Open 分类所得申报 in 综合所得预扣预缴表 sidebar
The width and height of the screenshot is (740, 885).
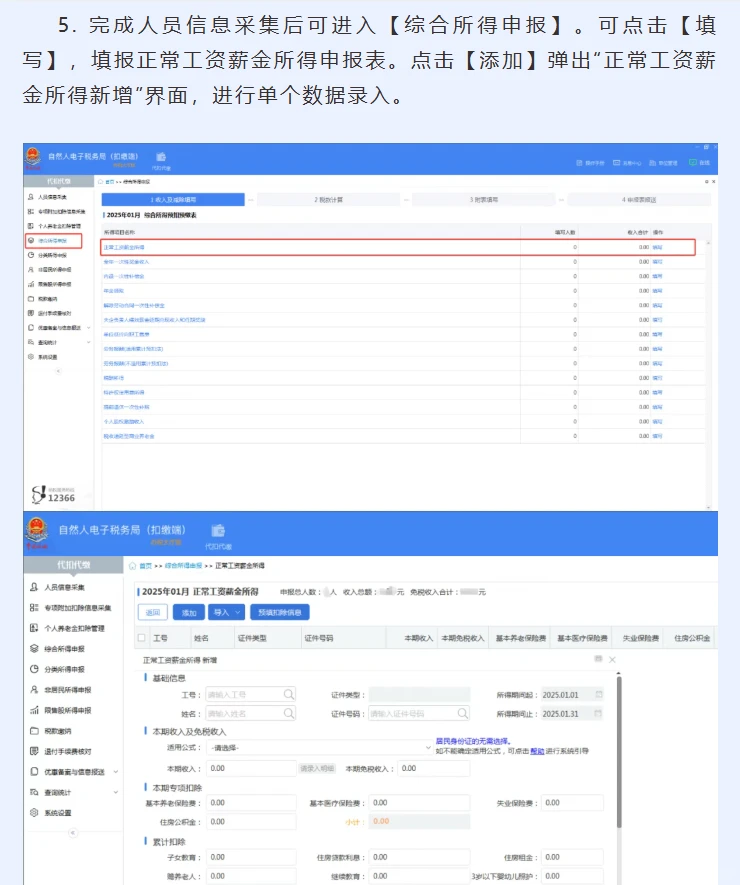pyautogui.click(x=54, y=255)
